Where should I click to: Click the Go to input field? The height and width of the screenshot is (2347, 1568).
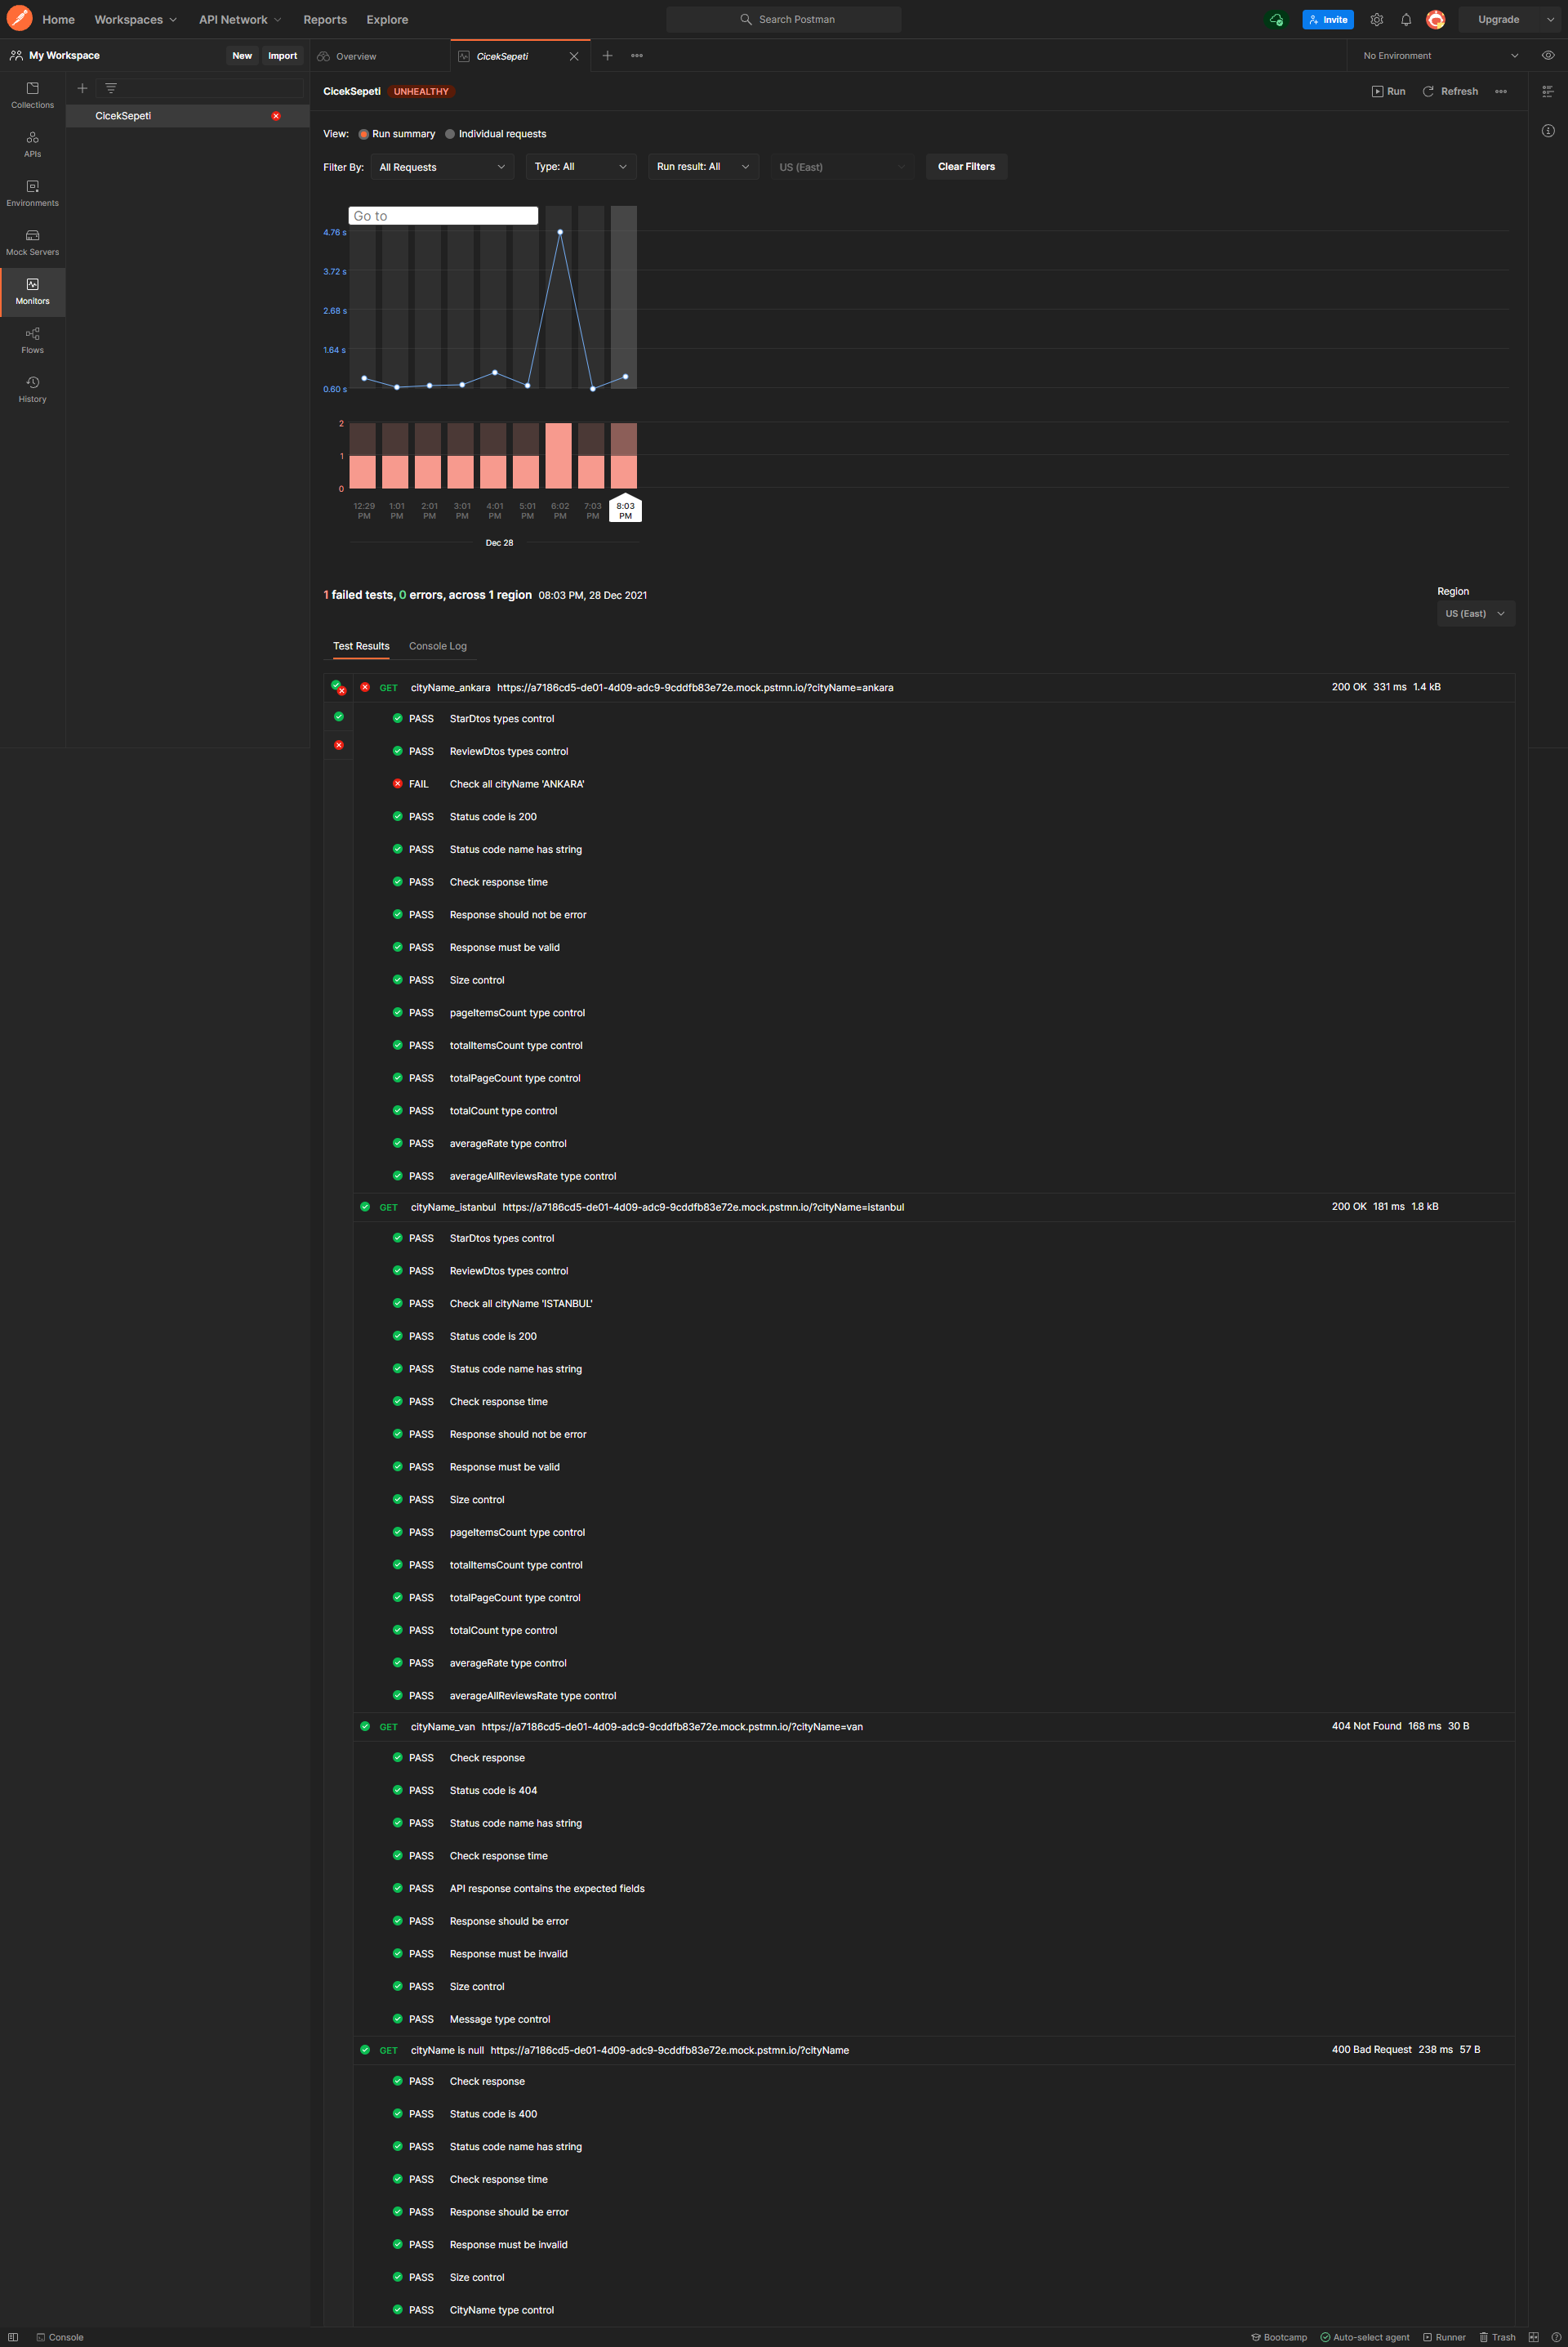(x=443, y=216)
